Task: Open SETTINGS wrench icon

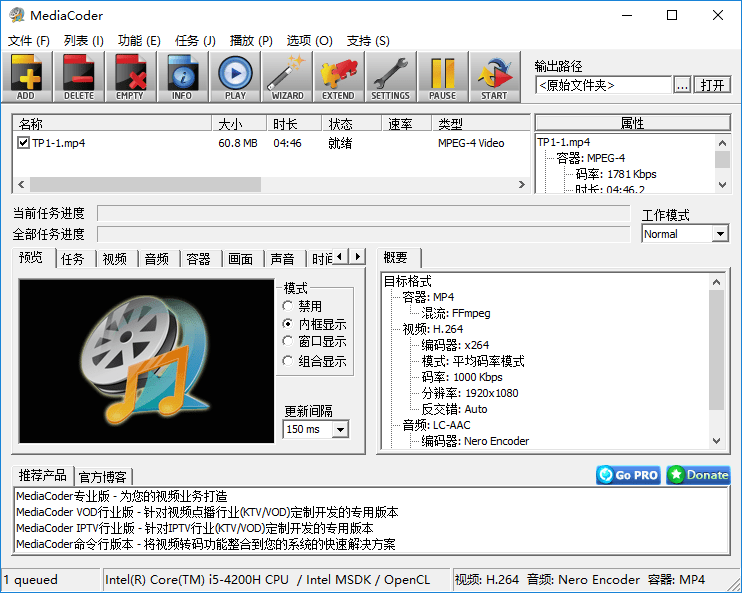Action: 390,76
